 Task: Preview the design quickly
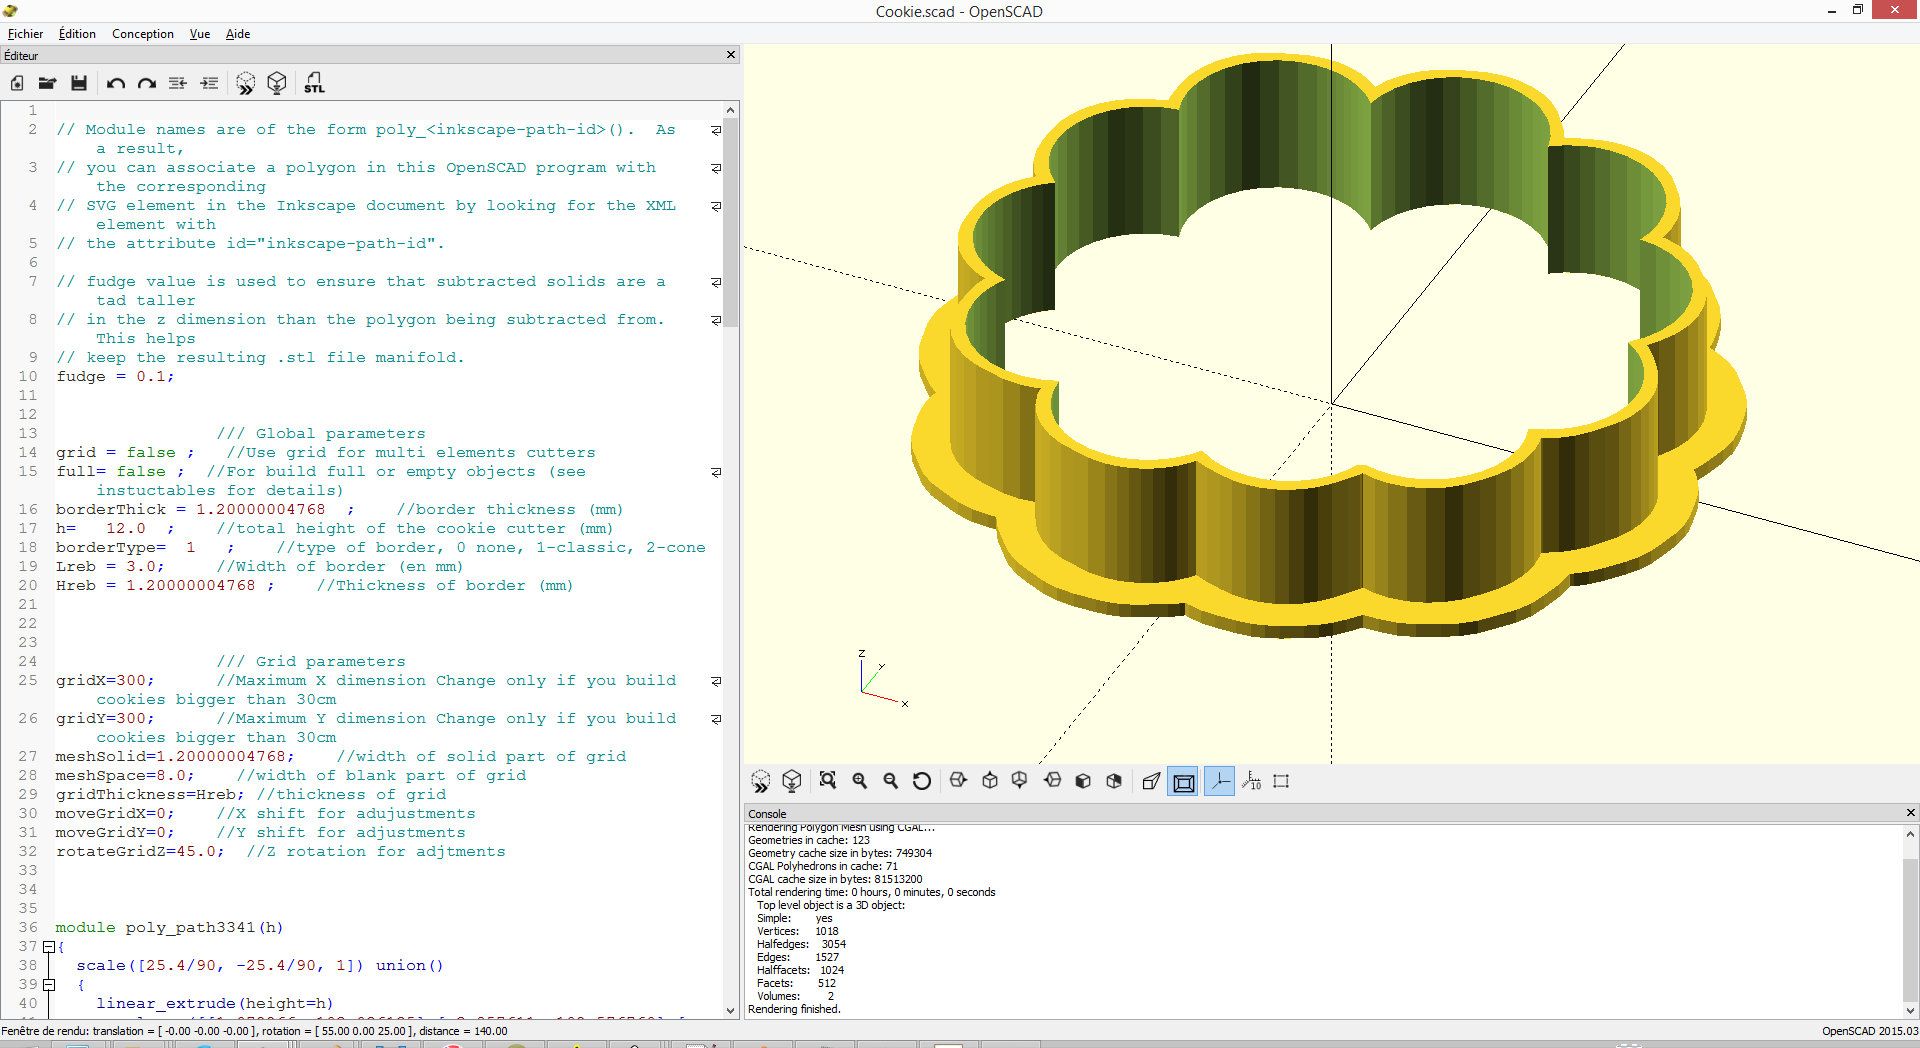click(x=245, y=83)
